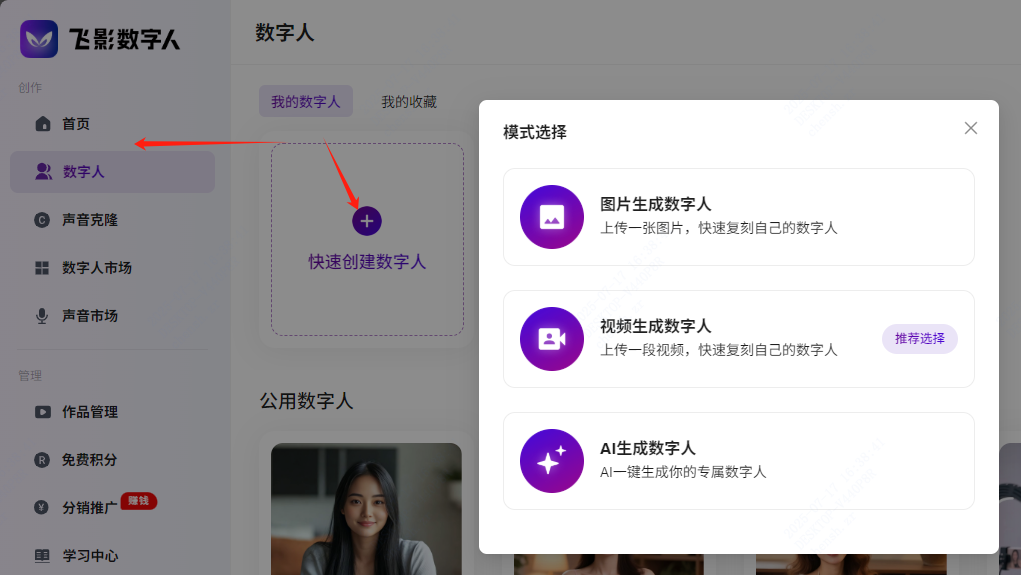Click the 模式选择 dialog title

click(535, 132)
